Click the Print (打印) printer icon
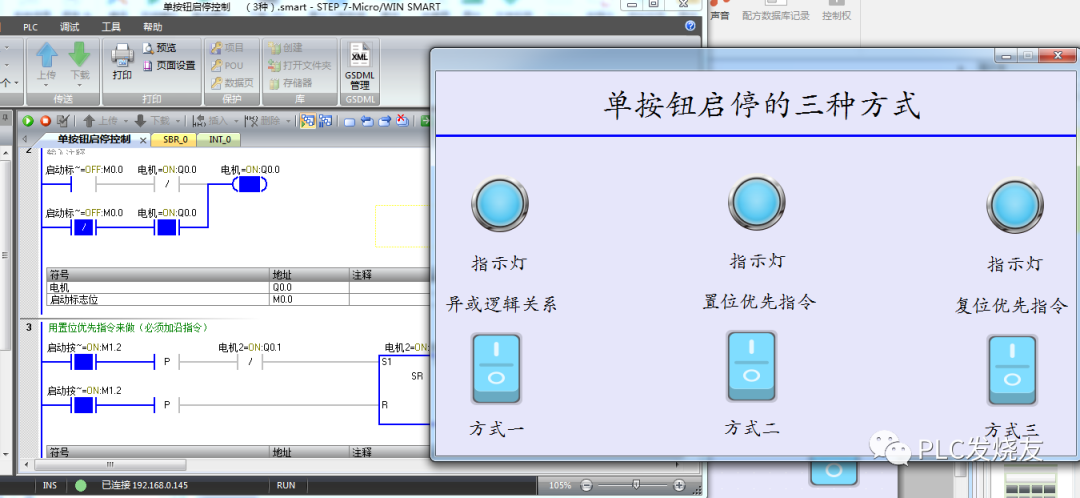Screen dimensions: 1080x498 pyautogui.click(x=123, y=54)
